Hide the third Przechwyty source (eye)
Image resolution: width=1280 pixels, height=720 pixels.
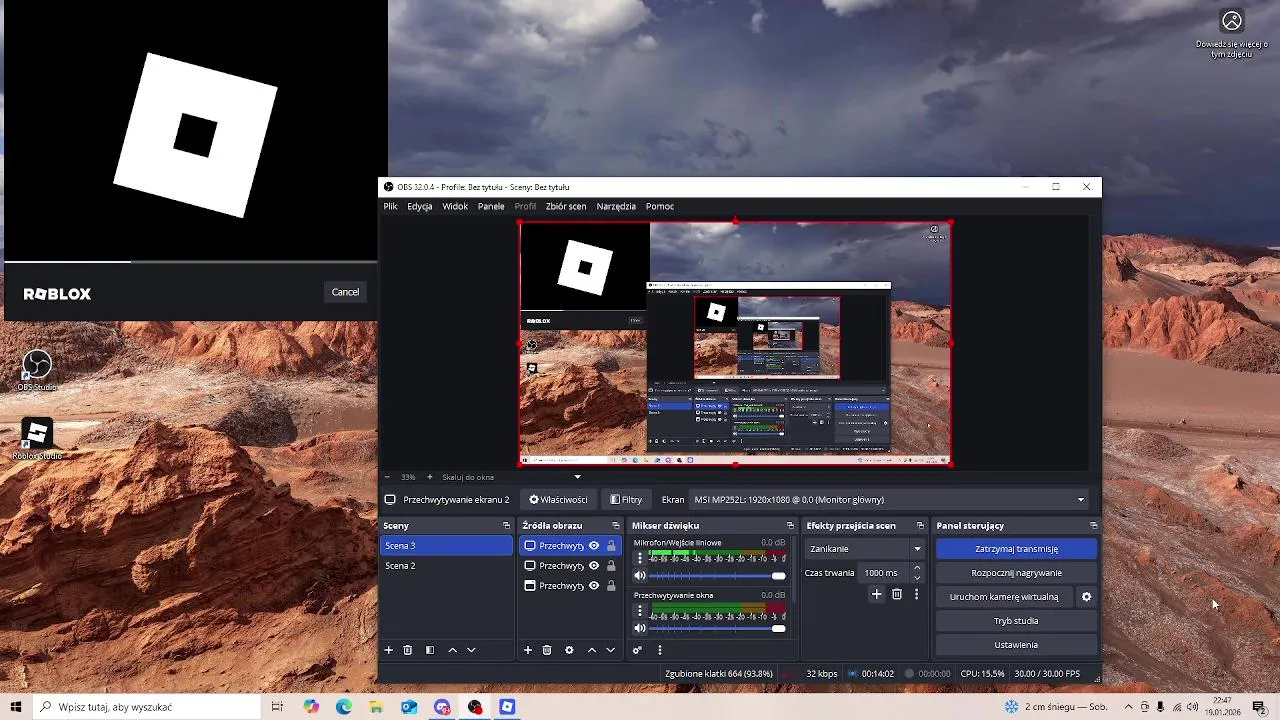click(594, 586)
